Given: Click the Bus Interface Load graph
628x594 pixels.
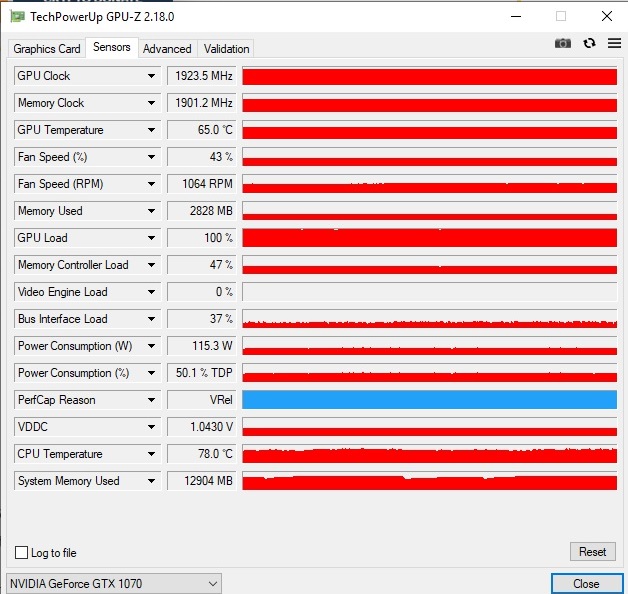Looking at the screenshot, I should [429, 319].
